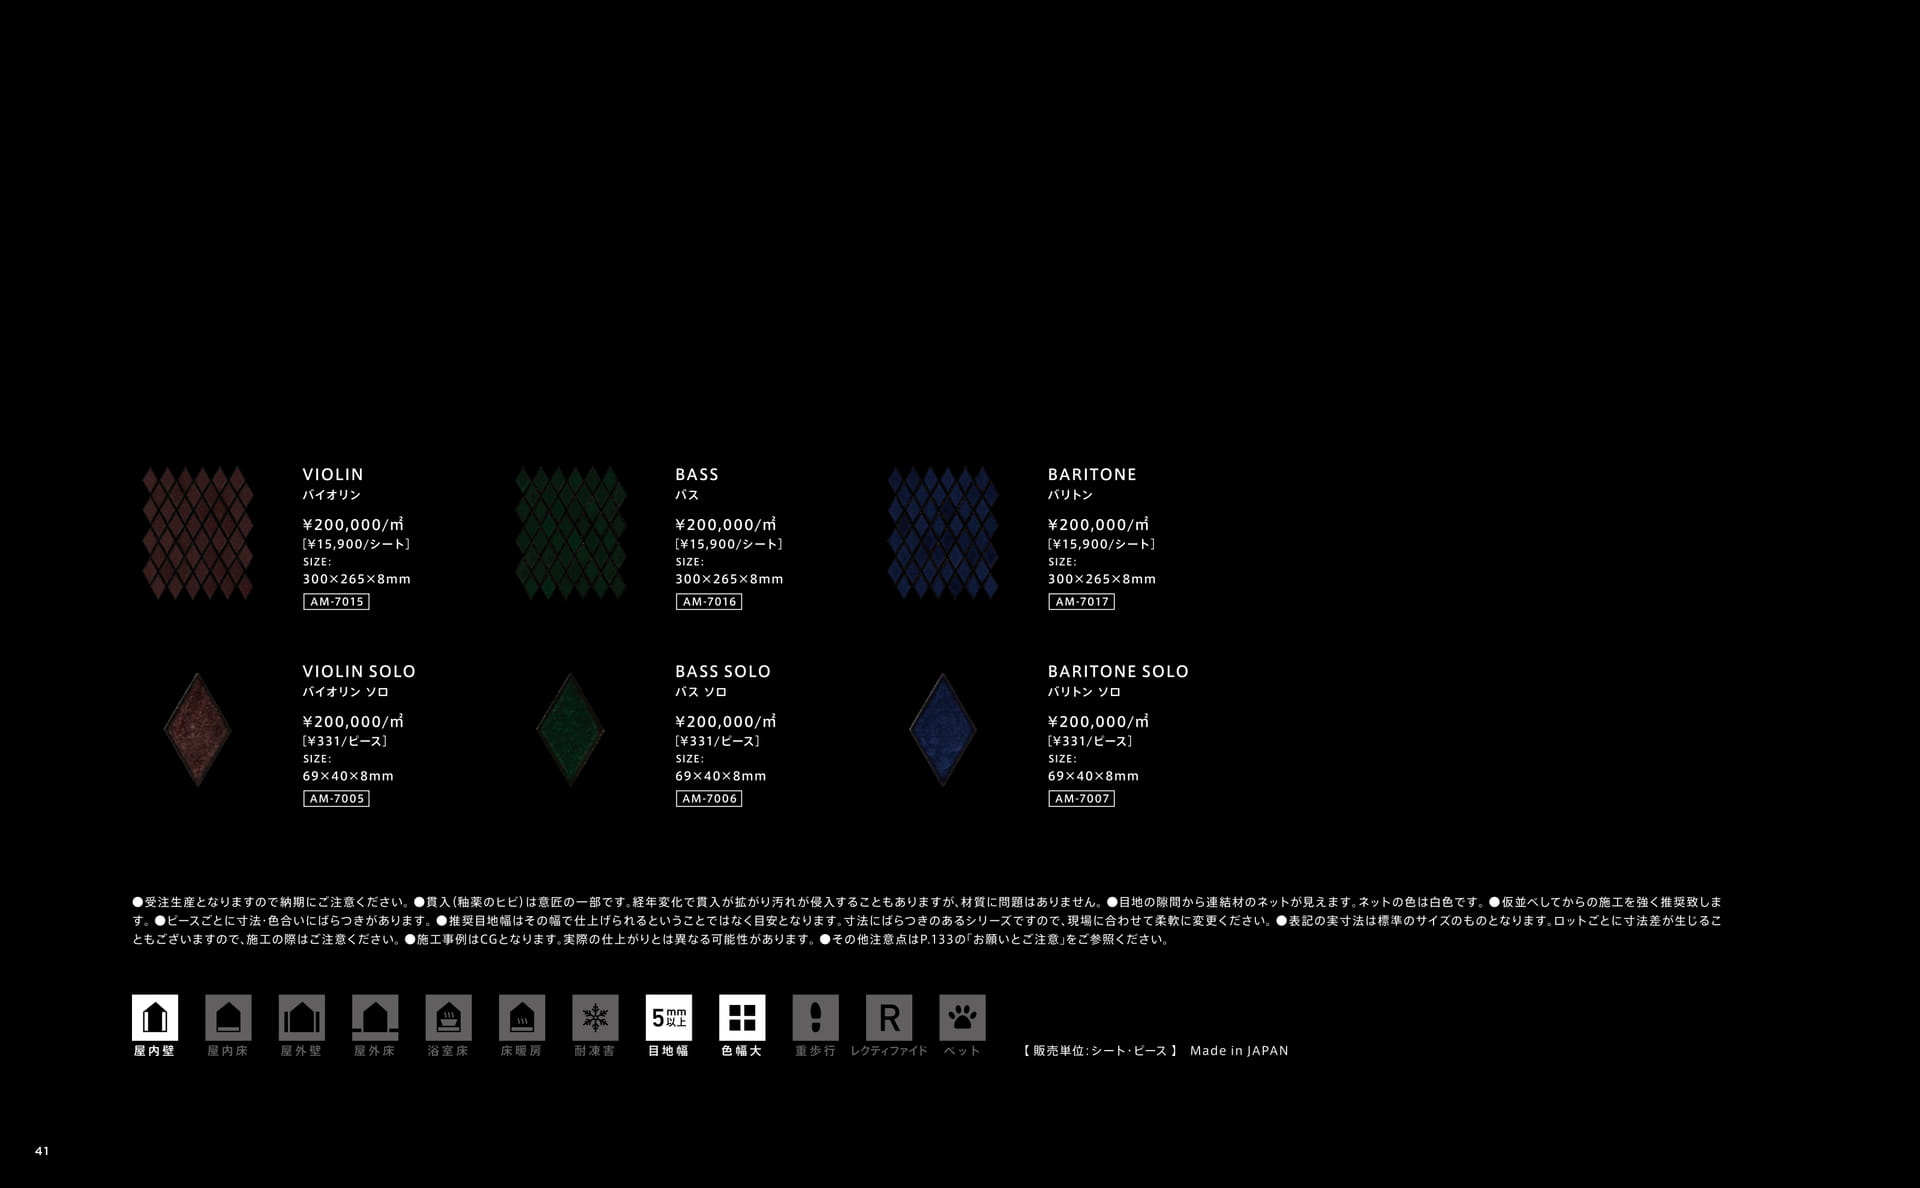Click VIOLIN SOLO size 69×40×8mm
Image resolution: width=1920 pixels, height=1188 pixels.
click(x=348, y=776)
